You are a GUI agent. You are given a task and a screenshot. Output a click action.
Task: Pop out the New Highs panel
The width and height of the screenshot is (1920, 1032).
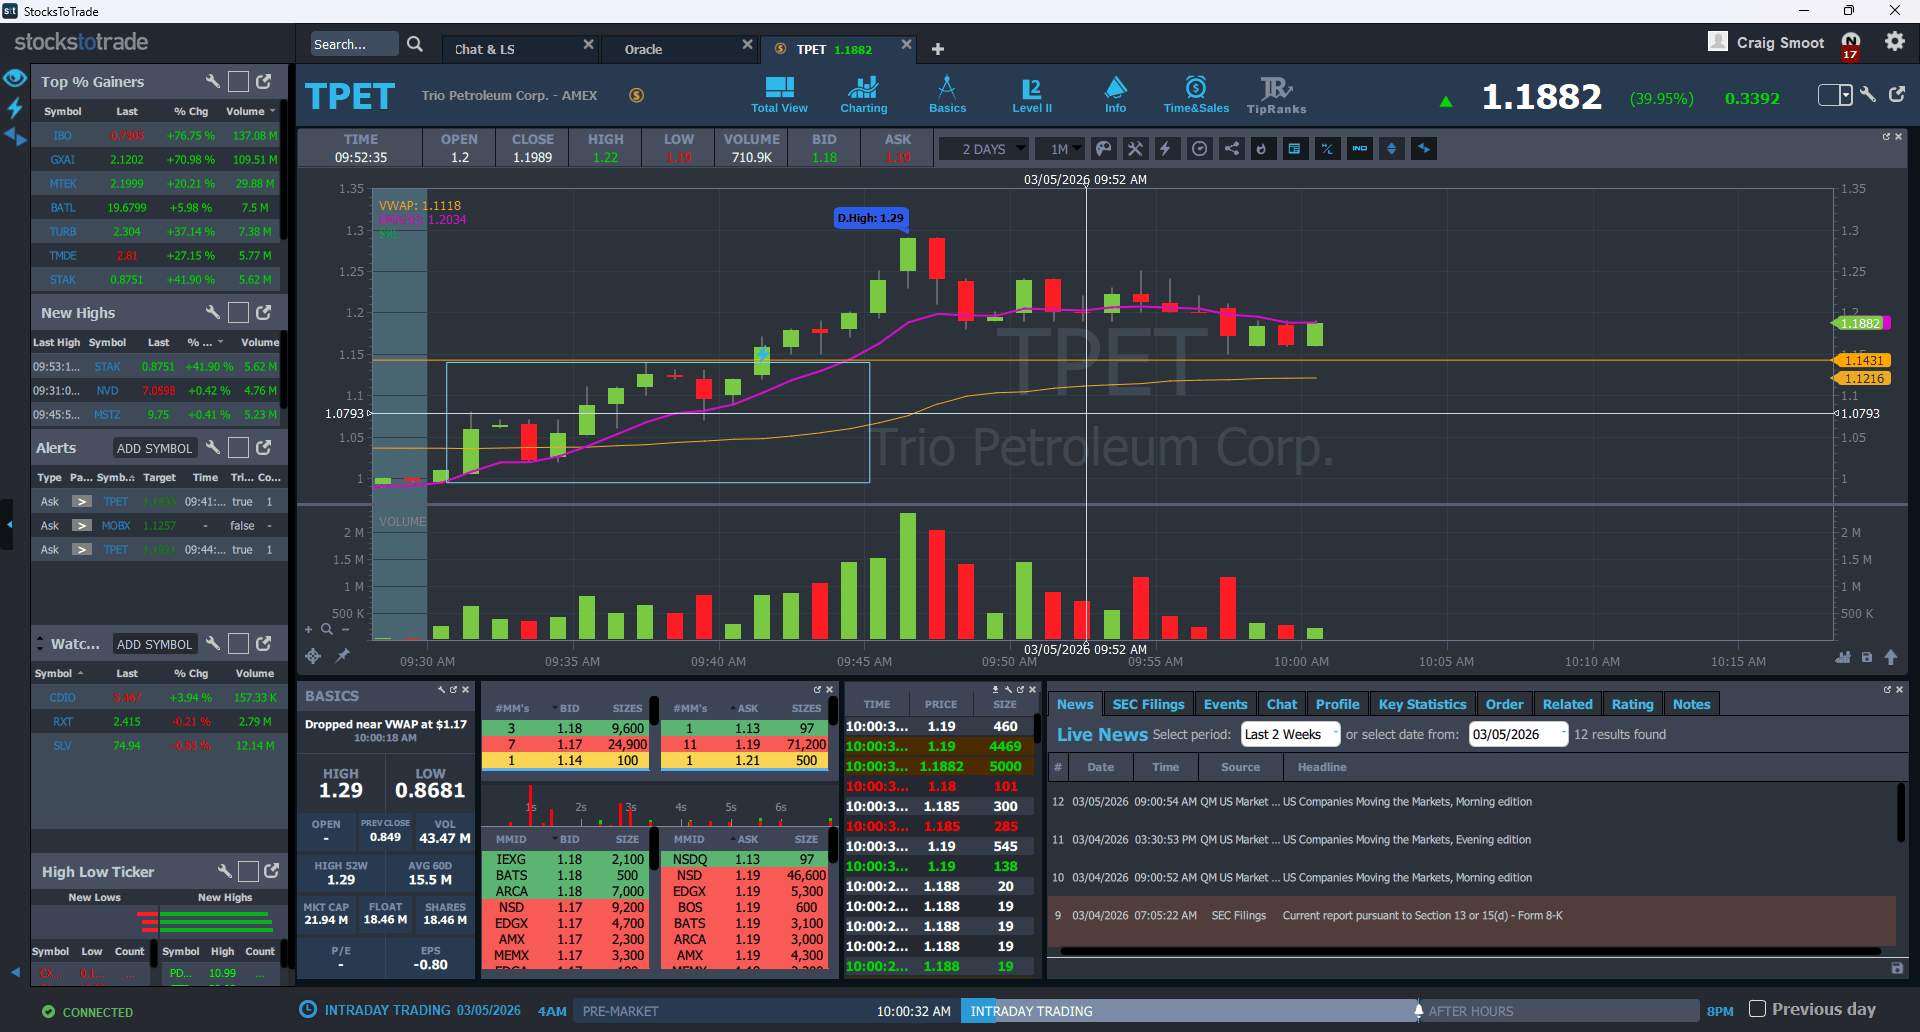(264, 312)
